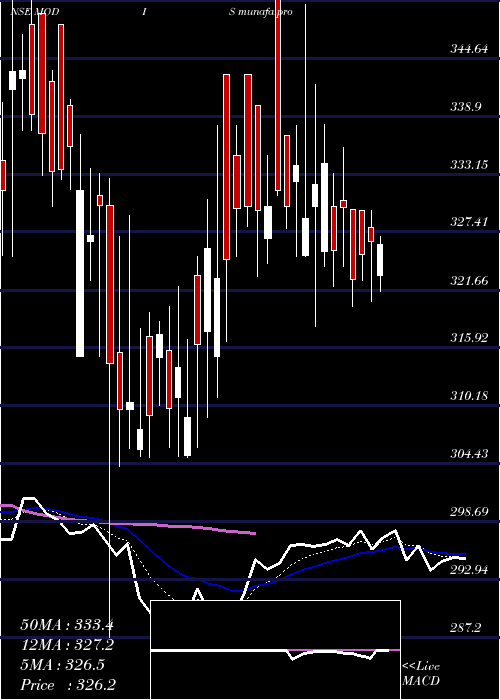Viewport: 500px width, 700px height.
Task: Click the 12MA : 327.2 readout
Action: [x=67, y=645]
